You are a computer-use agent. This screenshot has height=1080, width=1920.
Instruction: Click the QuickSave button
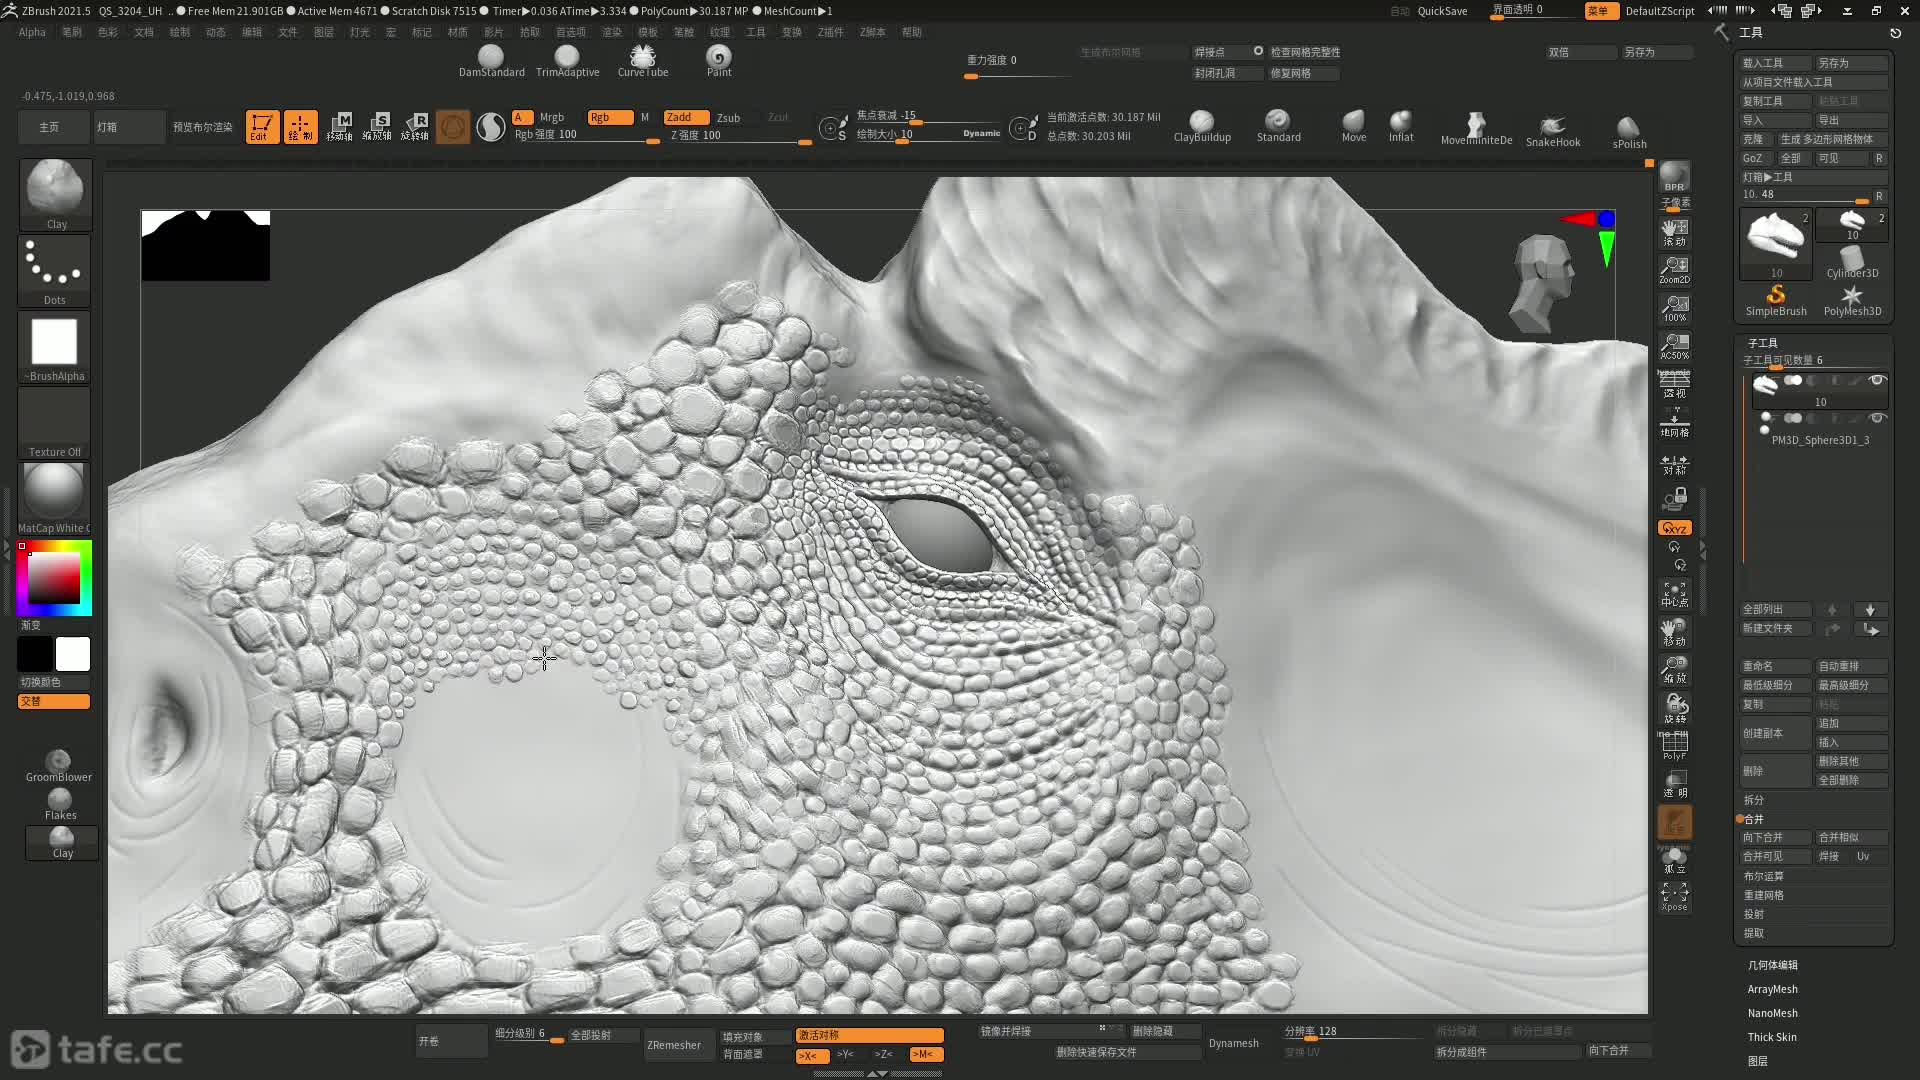[1442, 11]
